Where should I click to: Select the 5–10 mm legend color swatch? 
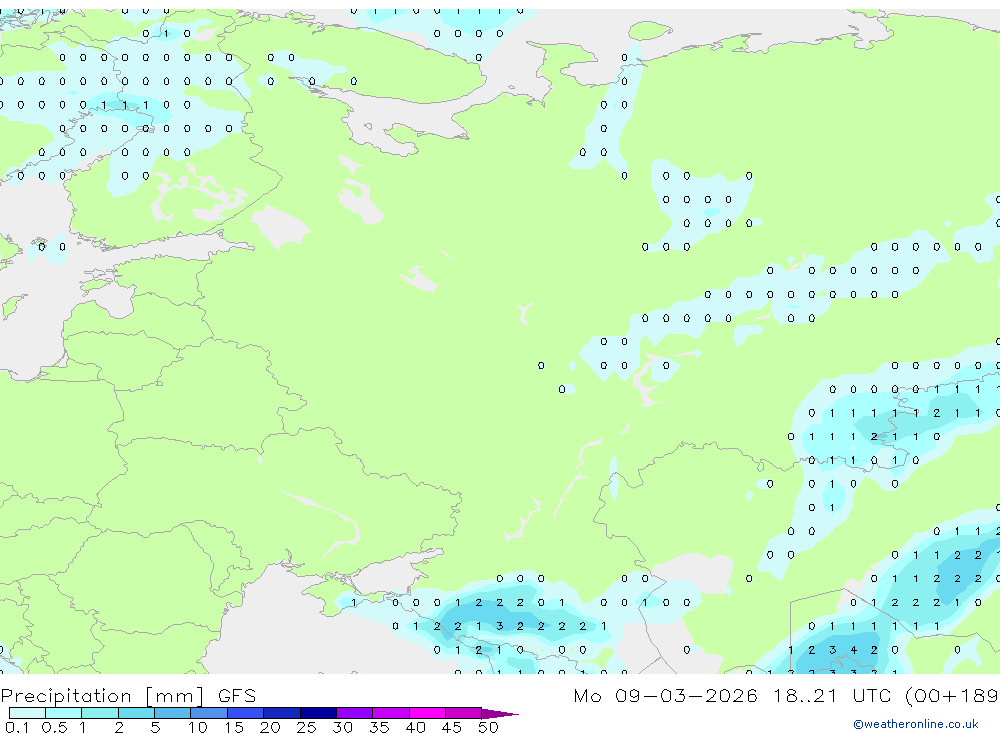172,713
